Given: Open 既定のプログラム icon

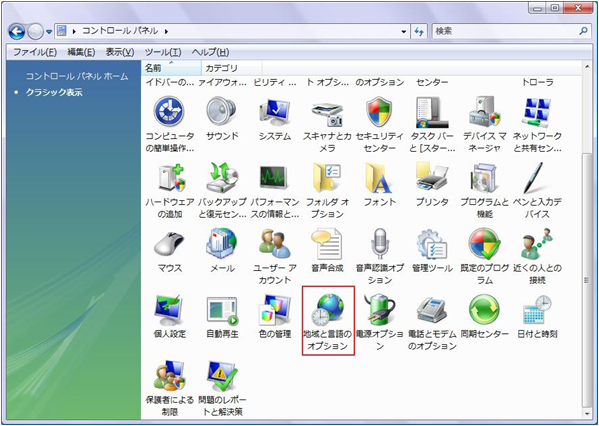Looking at the screenshot, I should (x=484, y=244).
